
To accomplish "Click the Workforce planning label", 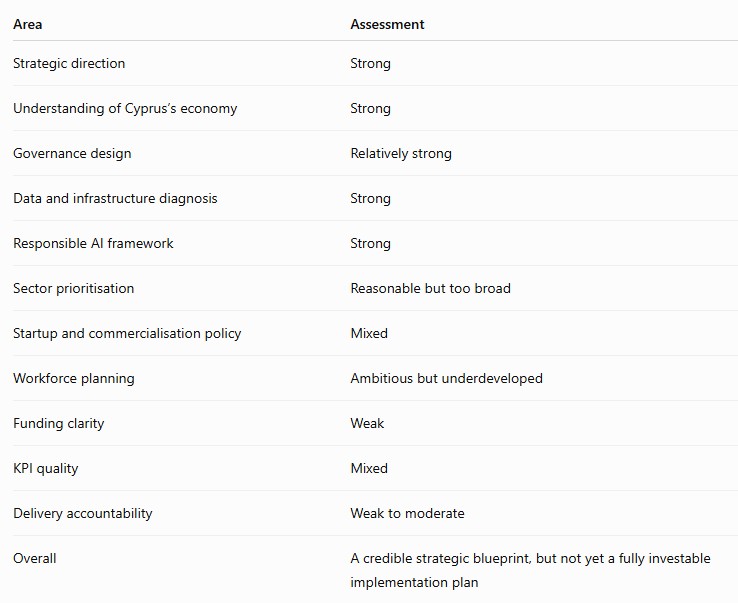I will [x=74, y=379].
